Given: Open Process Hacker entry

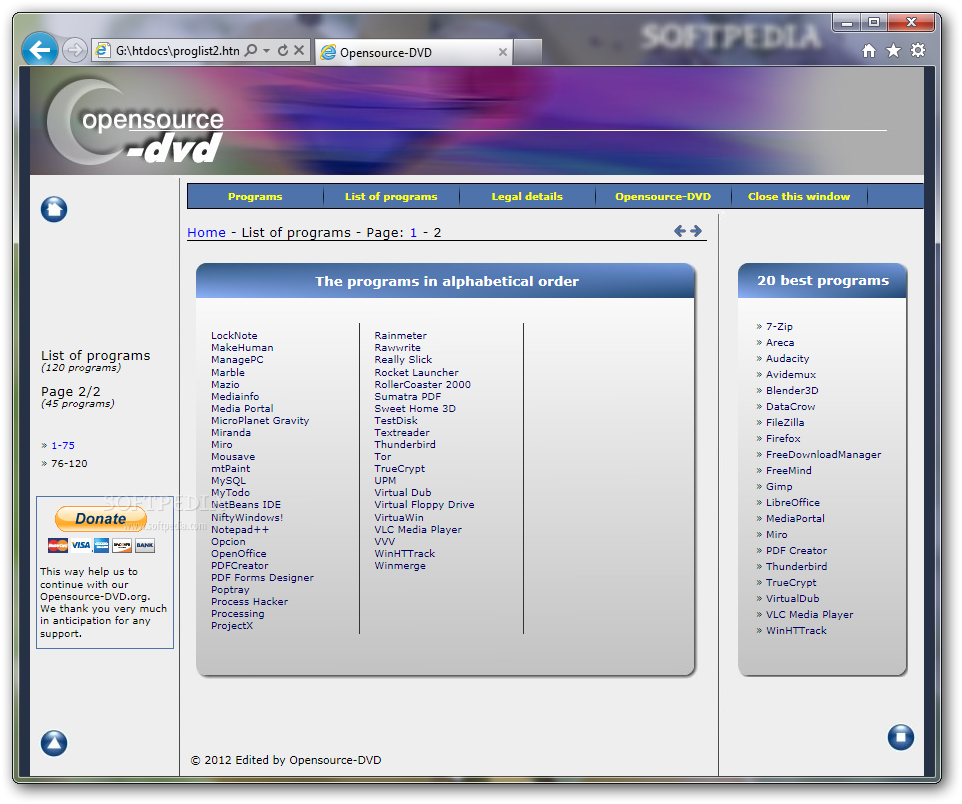Looking at the screenshot, I should [249, 601].
